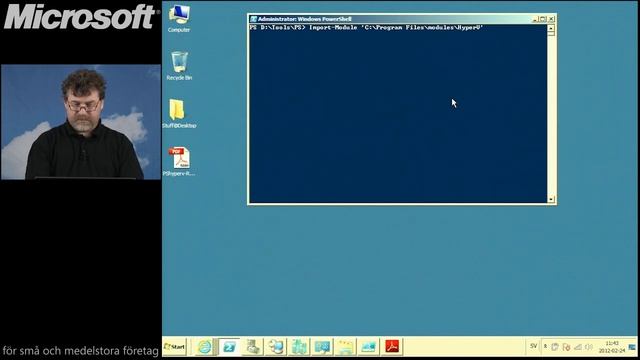640x360 pixels.
Task: Open the globe network taskbar icon
Action: 276,347
